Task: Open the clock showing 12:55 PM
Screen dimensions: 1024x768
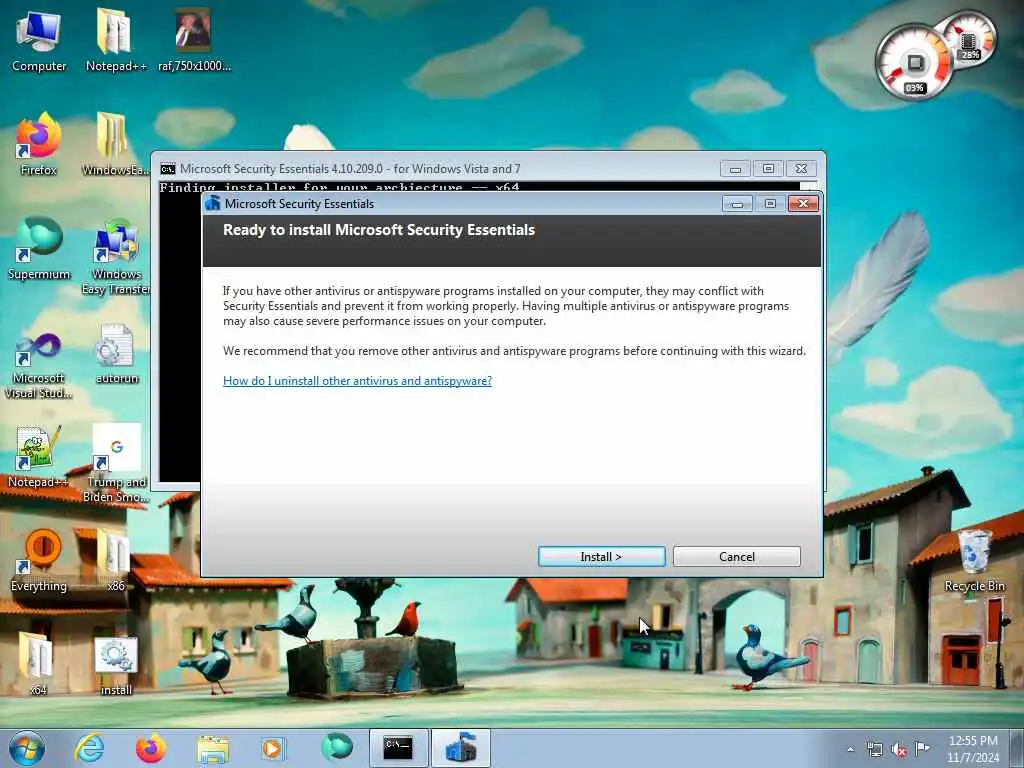Action: pyautogui.click(x=973, y=748)
